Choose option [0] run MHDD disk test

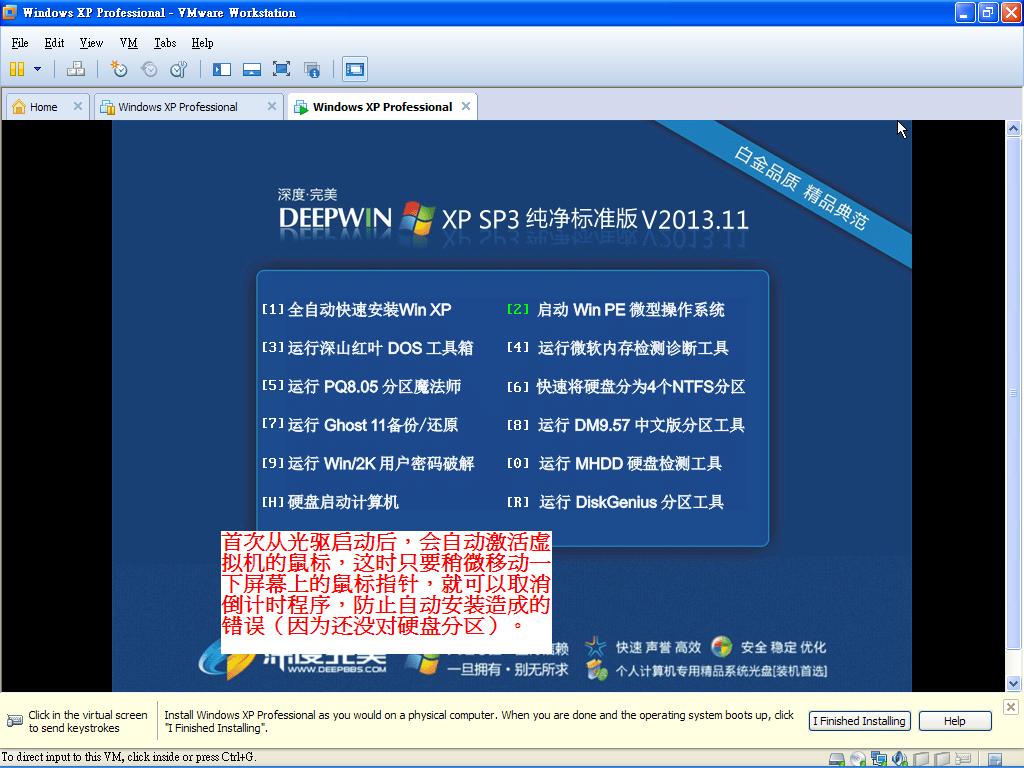coord(615,464)
